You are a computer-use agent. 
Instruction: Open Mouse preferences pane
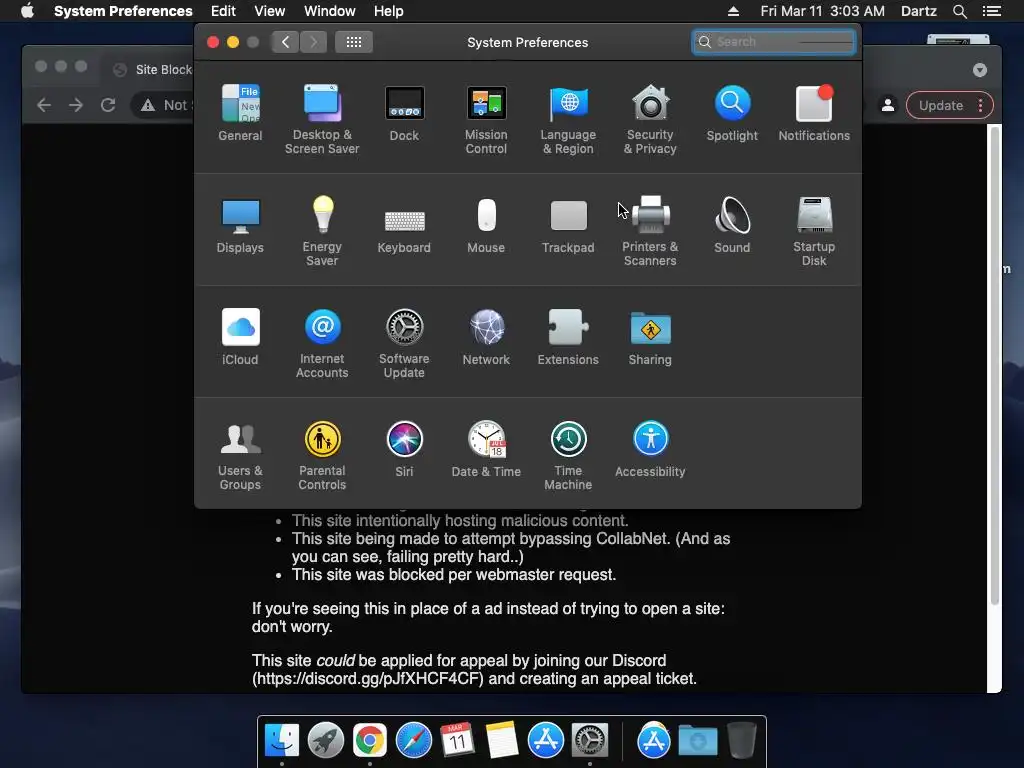click(x=486, y=225)
